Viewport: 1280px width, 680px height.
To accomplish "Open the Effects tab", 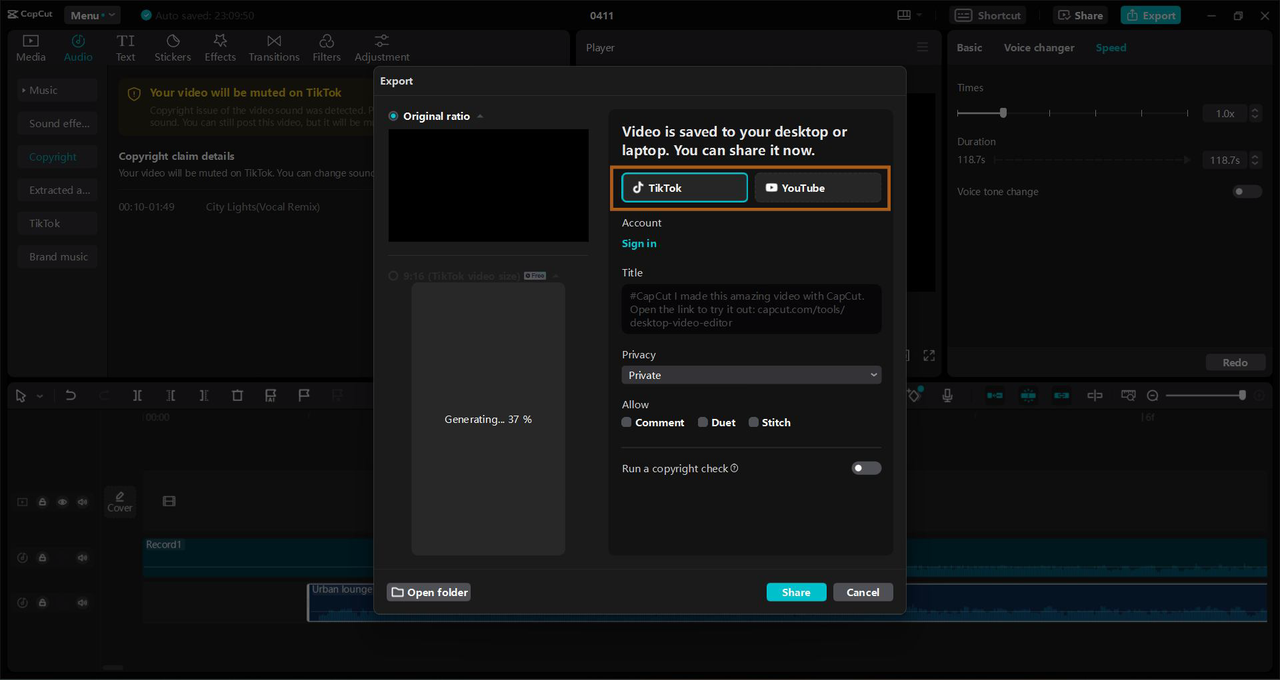I will click(x=220, y=48).
